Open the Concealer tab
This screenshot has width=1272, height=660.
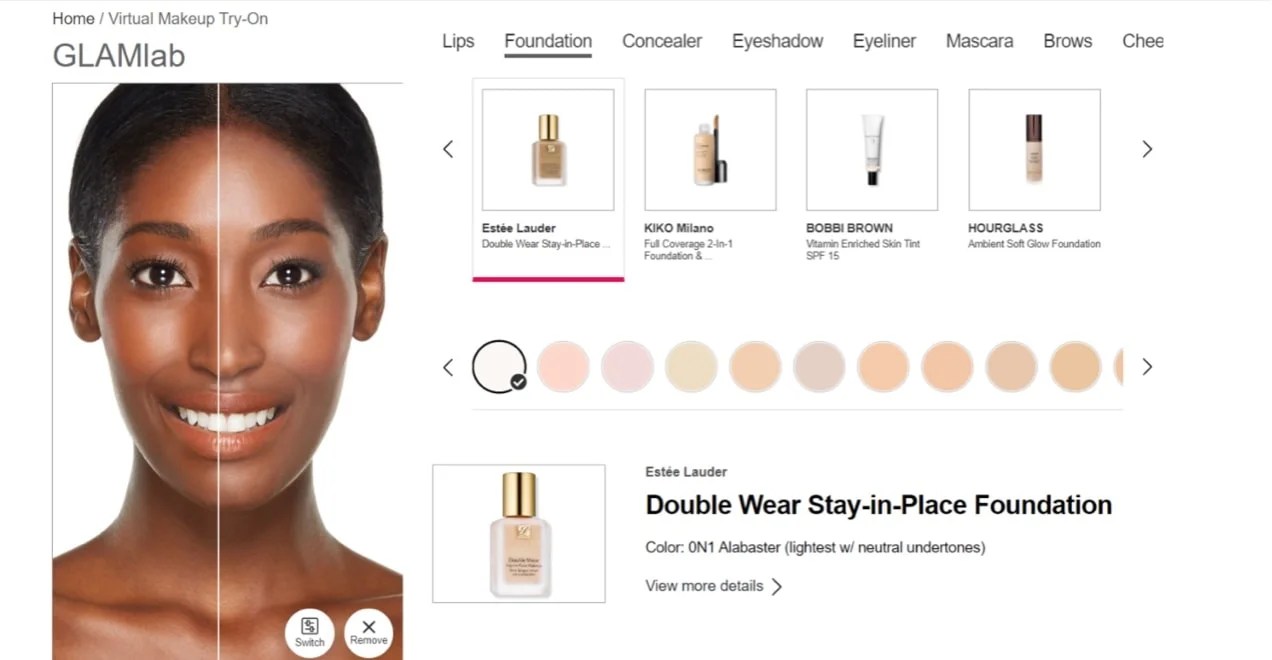662,41
